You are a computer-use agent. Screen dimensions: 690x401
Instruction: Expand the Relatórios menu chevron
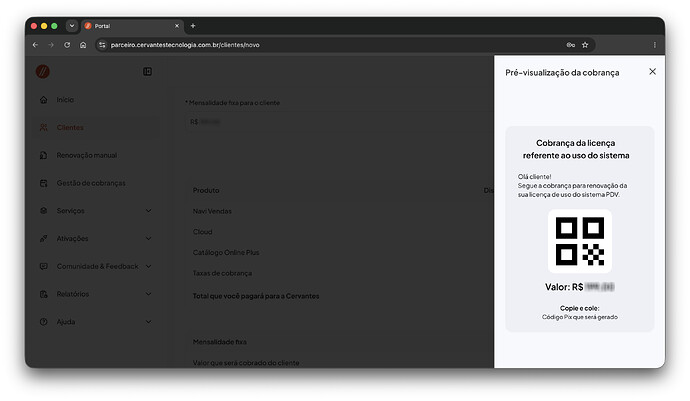(x=148, y=294)
